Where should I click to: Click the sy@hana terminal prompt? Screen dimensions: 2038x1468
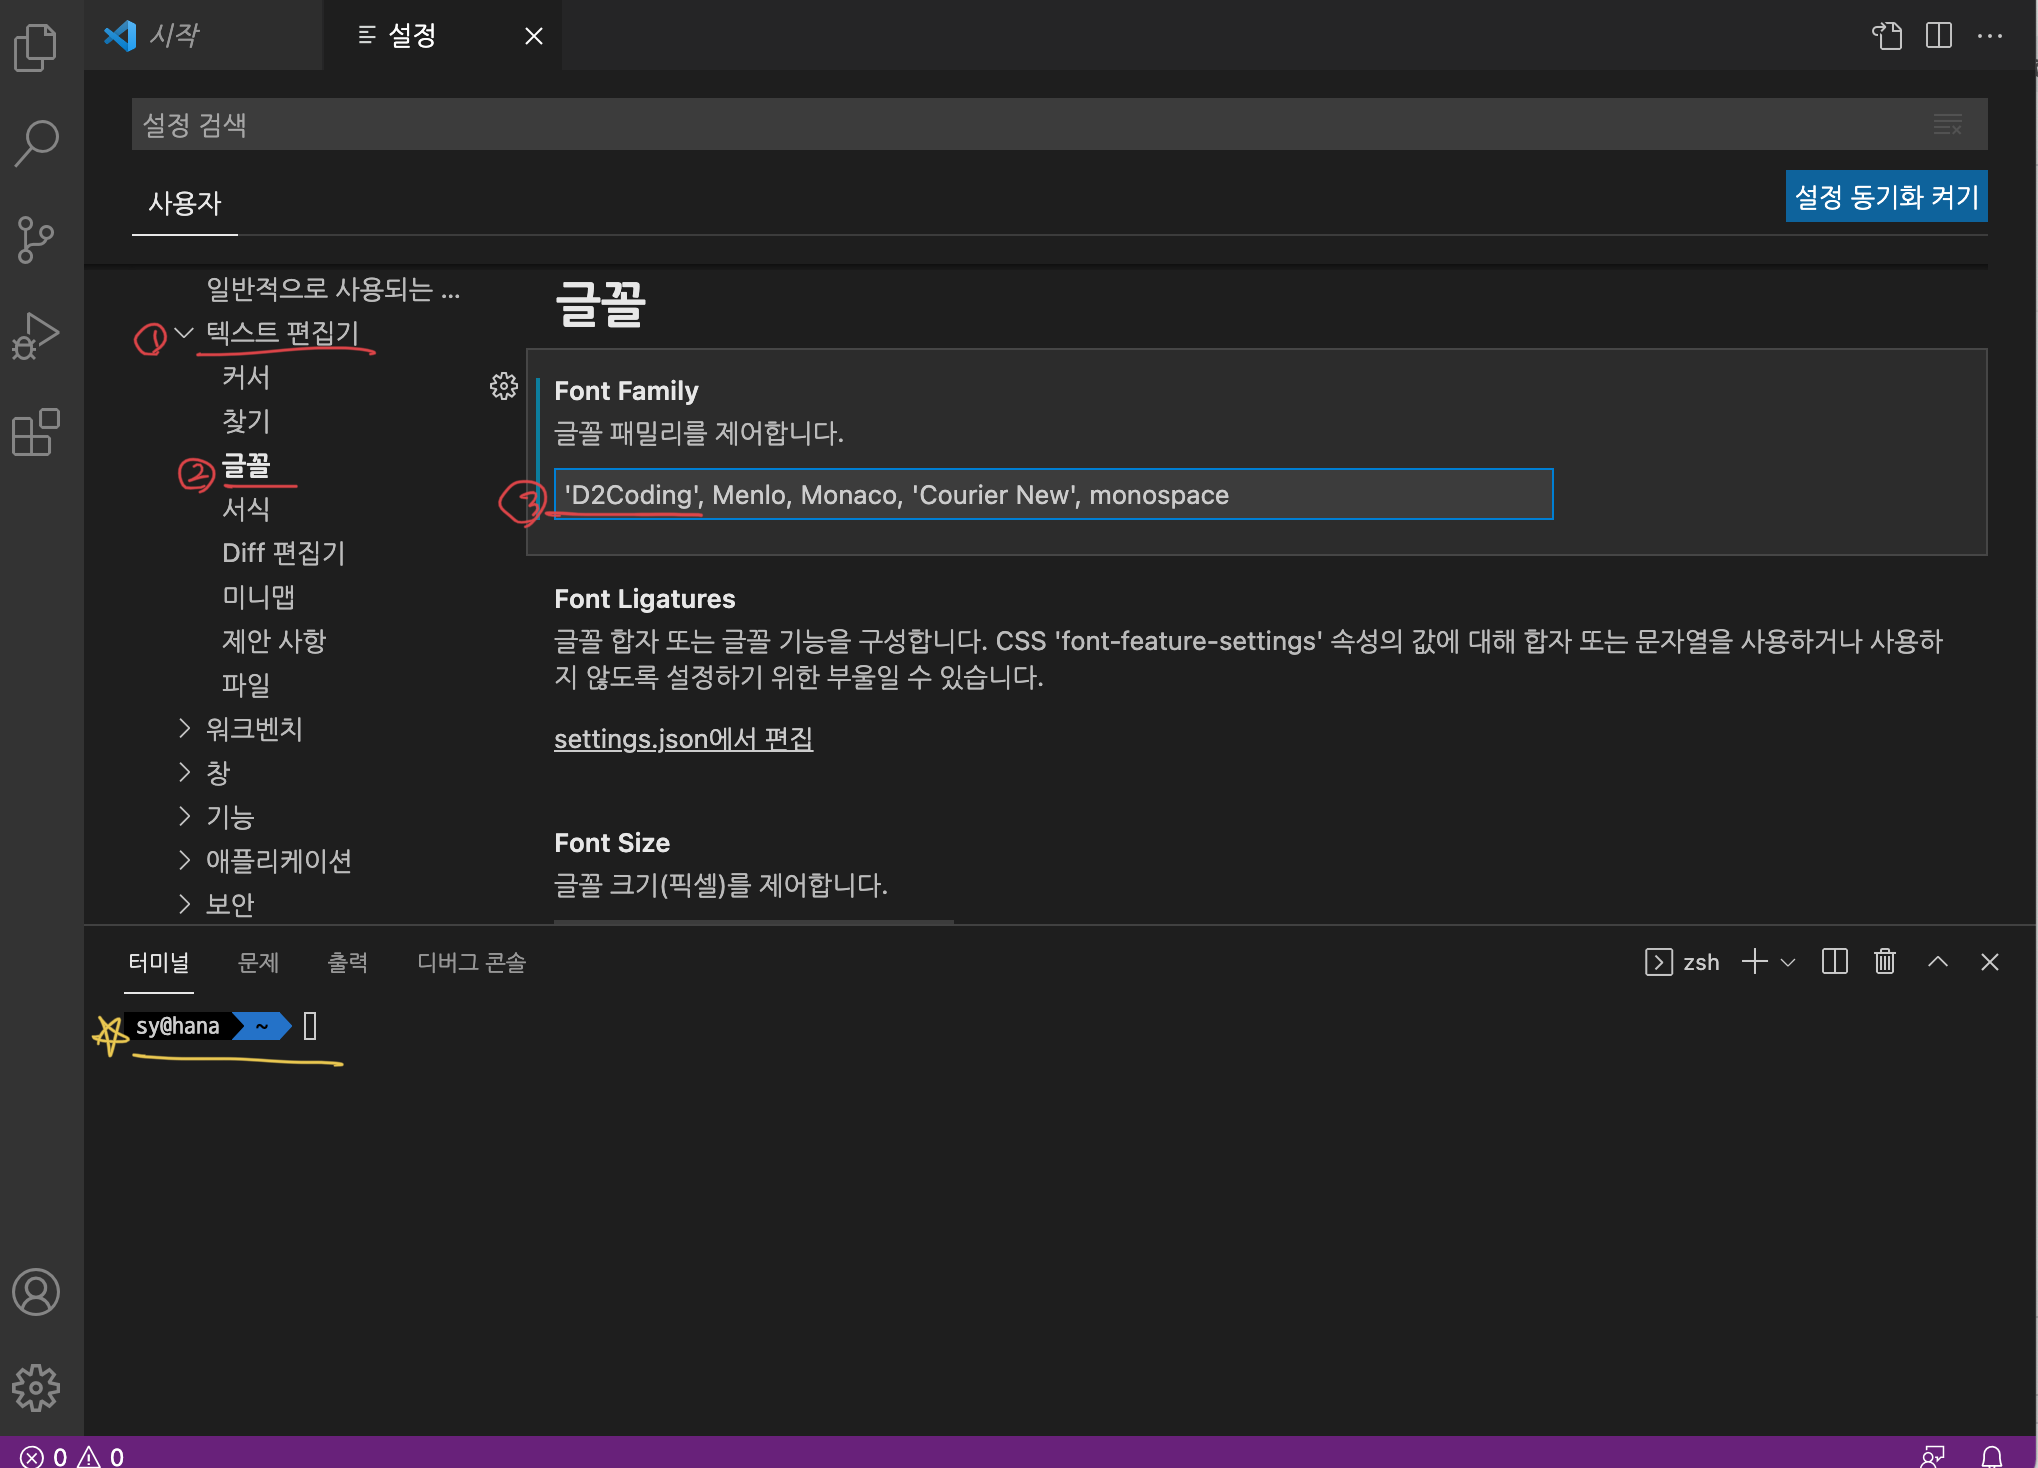178,1026
